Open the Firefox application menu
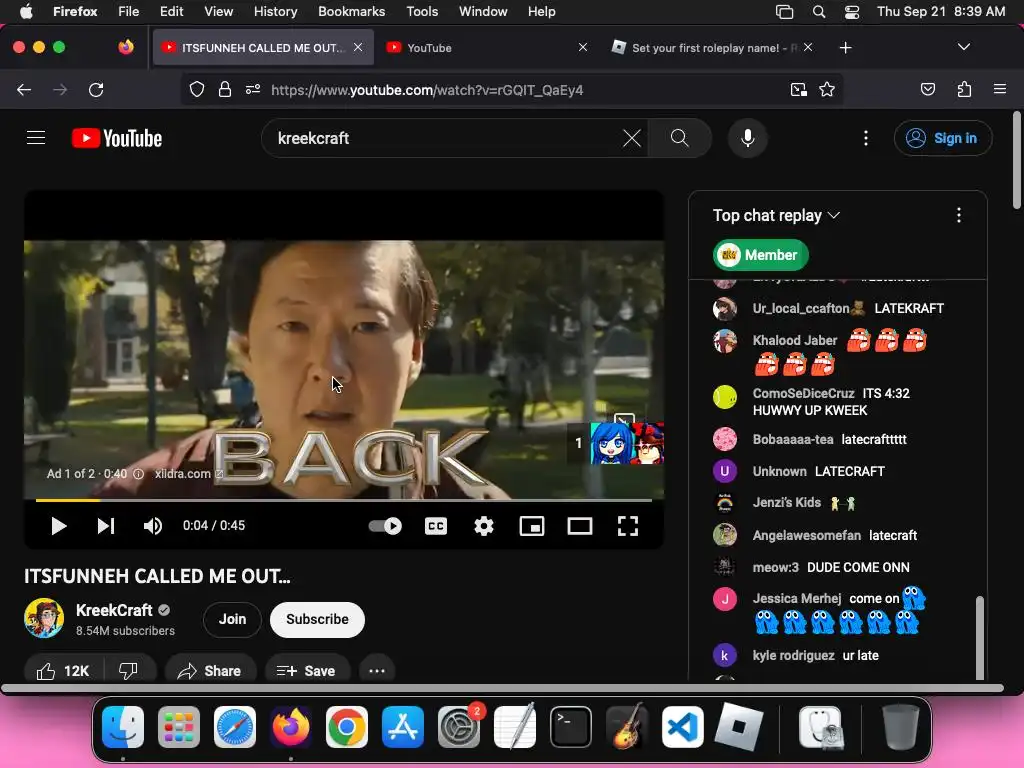This screenshot has height=768, width=1024. pyautogui.click(x=1000, y=89)
